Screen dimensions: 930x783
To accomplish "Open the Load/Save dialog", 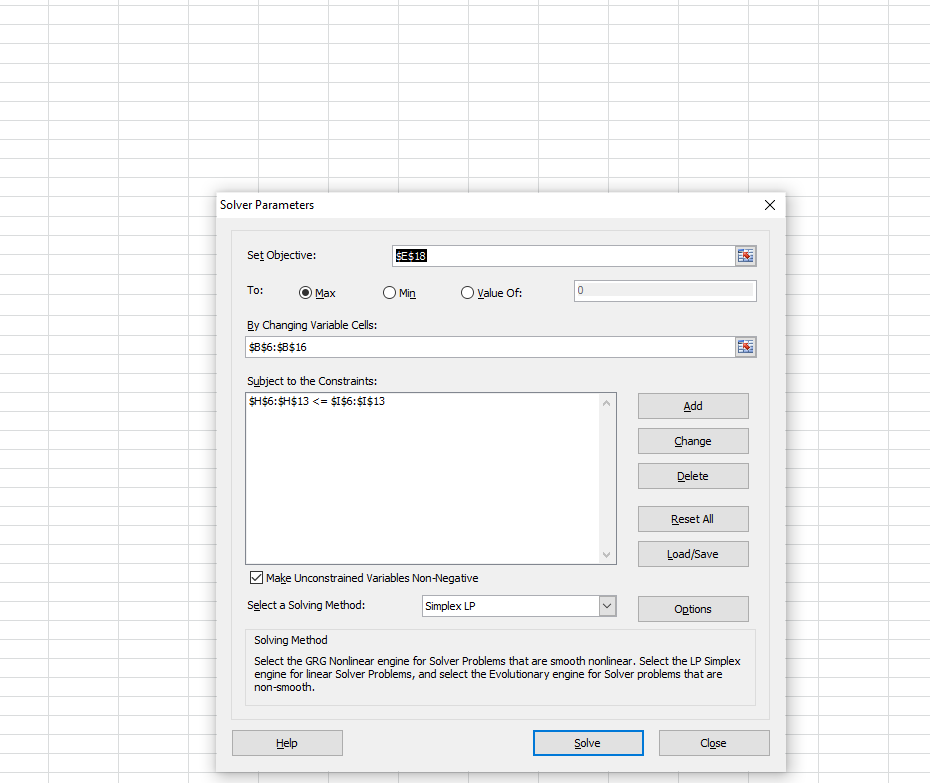I will tap(692, 553).
